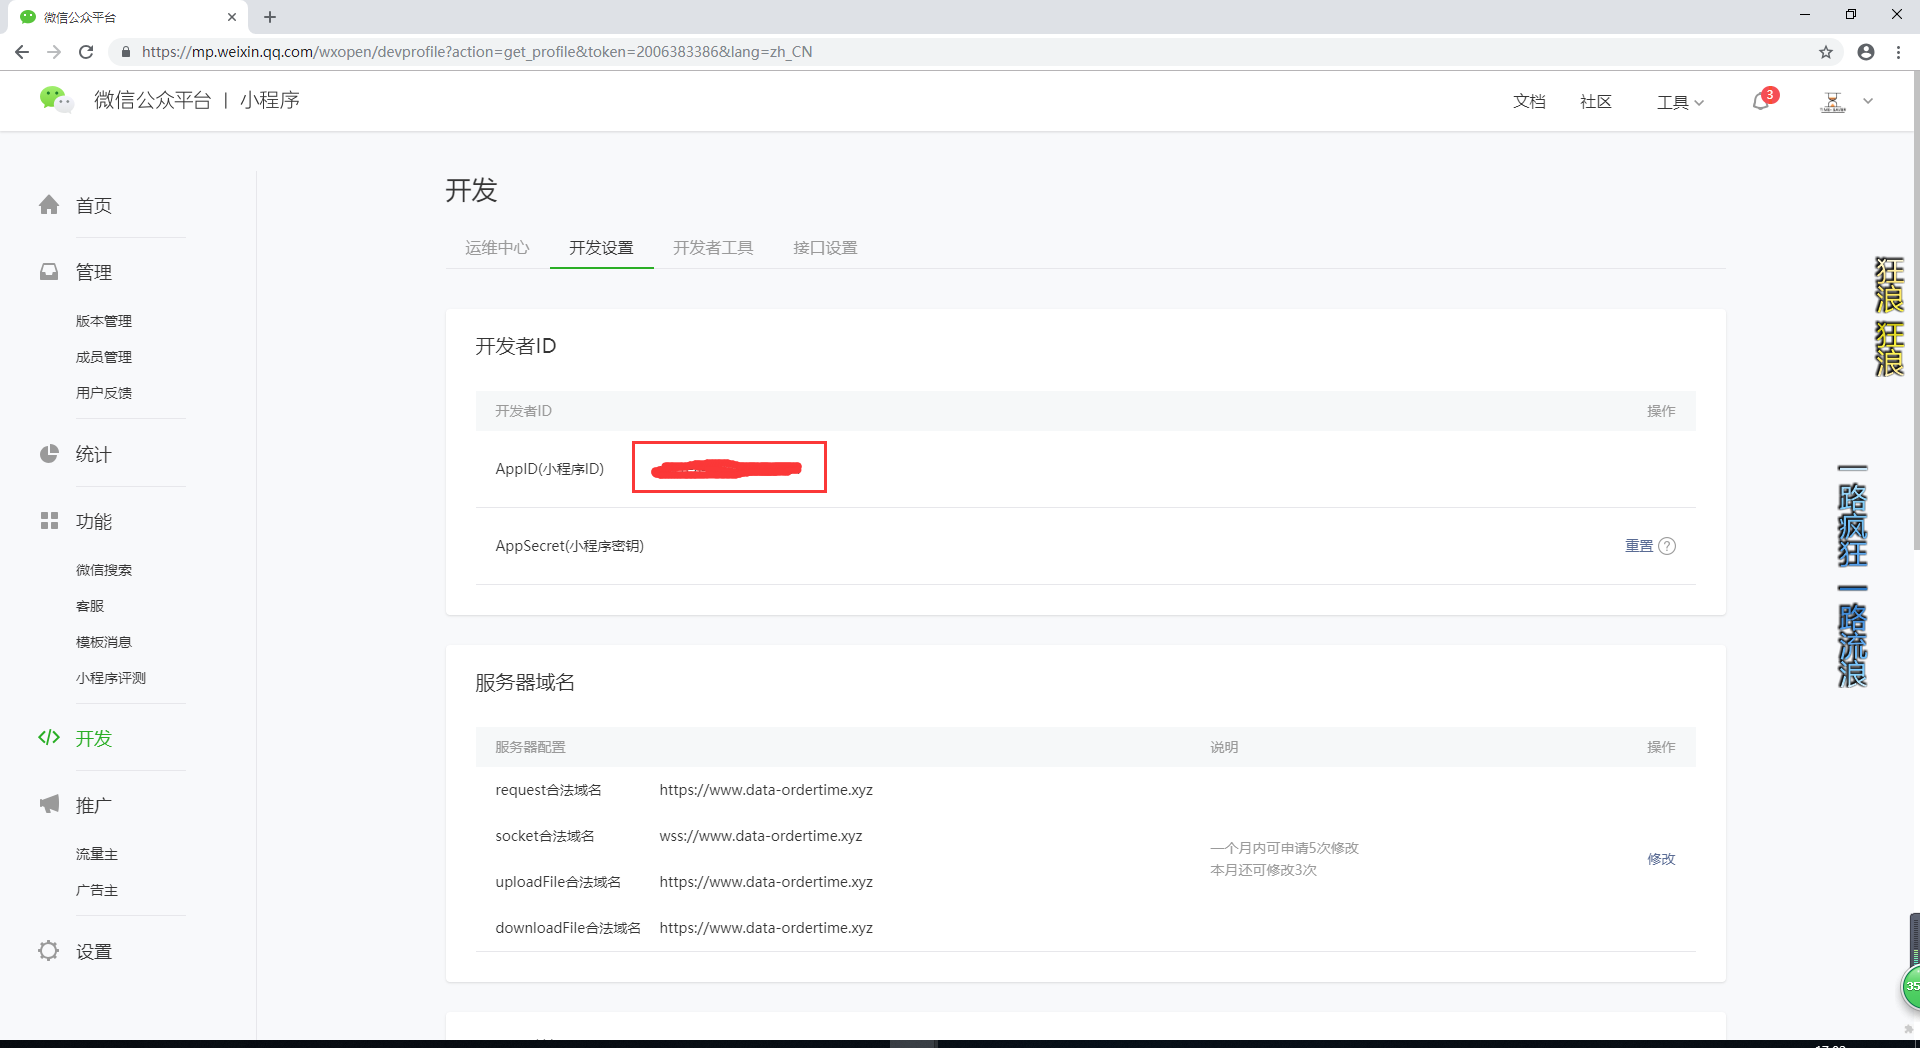Open the Chrome profile icon
The height and width of the screenshot is (1048, 1920).
(x=1866, y=52)
